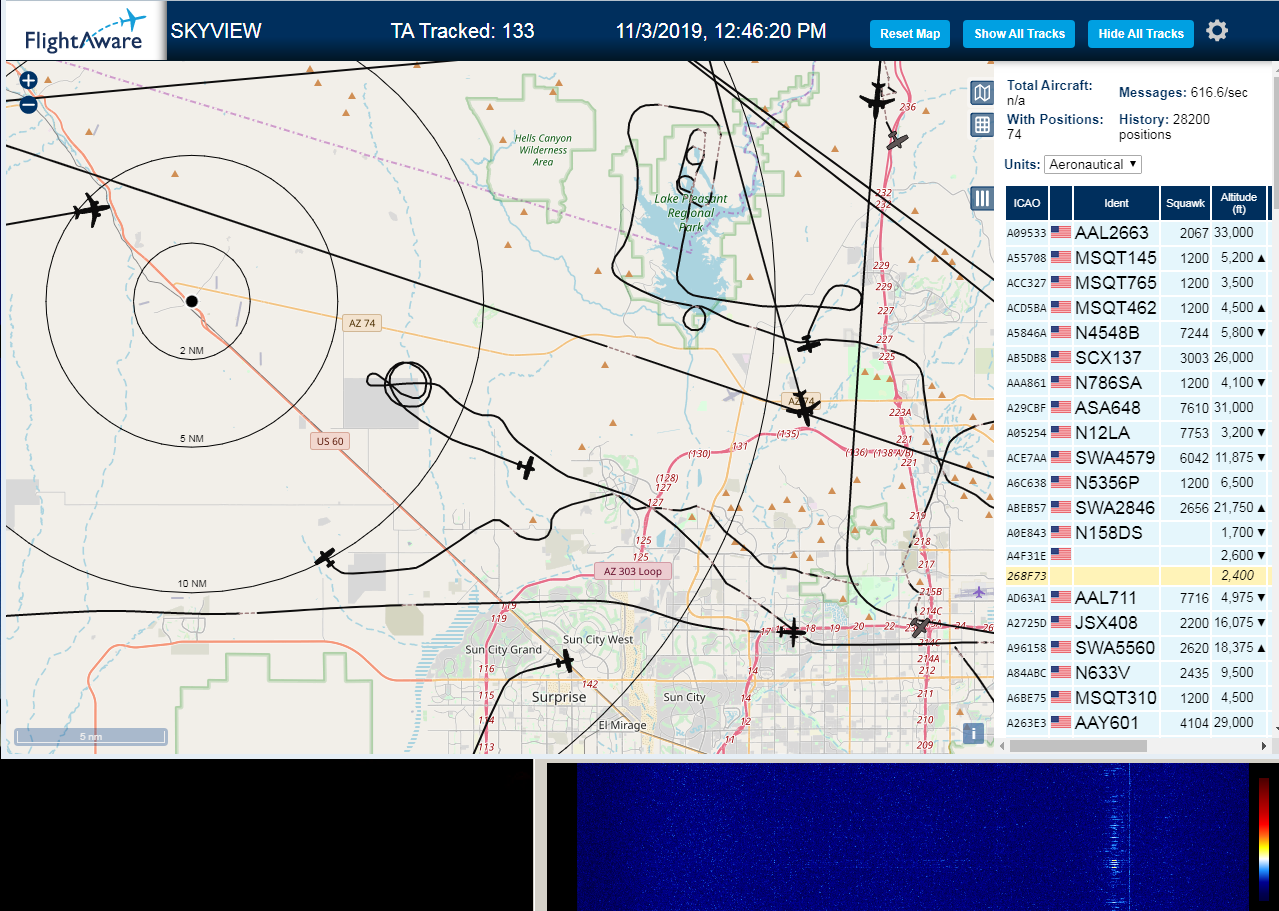The height and width of the screenshot is (911, 1279).
Task: Open the settings gear icon
Action: point(1216,31)
